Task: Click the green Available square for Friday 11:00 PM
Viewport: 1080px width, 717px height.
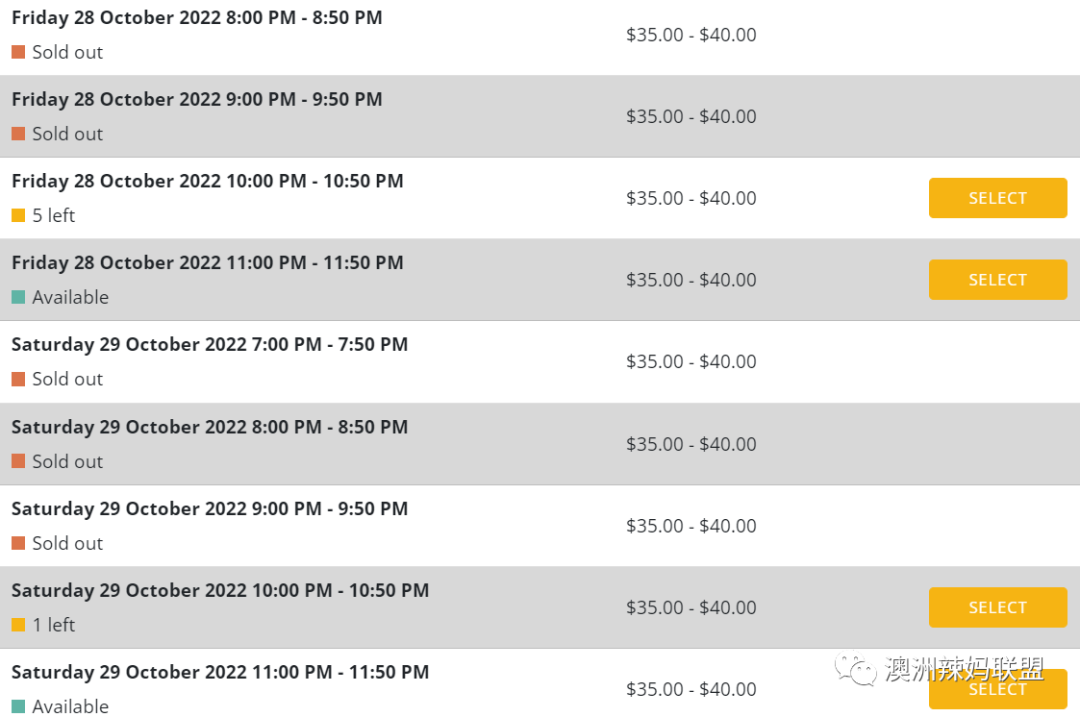Action: tap(19, 298)
